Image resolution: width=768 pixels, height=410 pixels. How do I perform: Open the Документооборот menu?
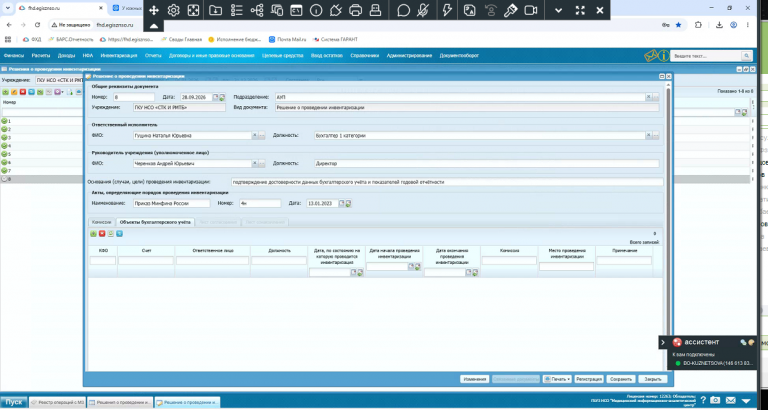459,56
